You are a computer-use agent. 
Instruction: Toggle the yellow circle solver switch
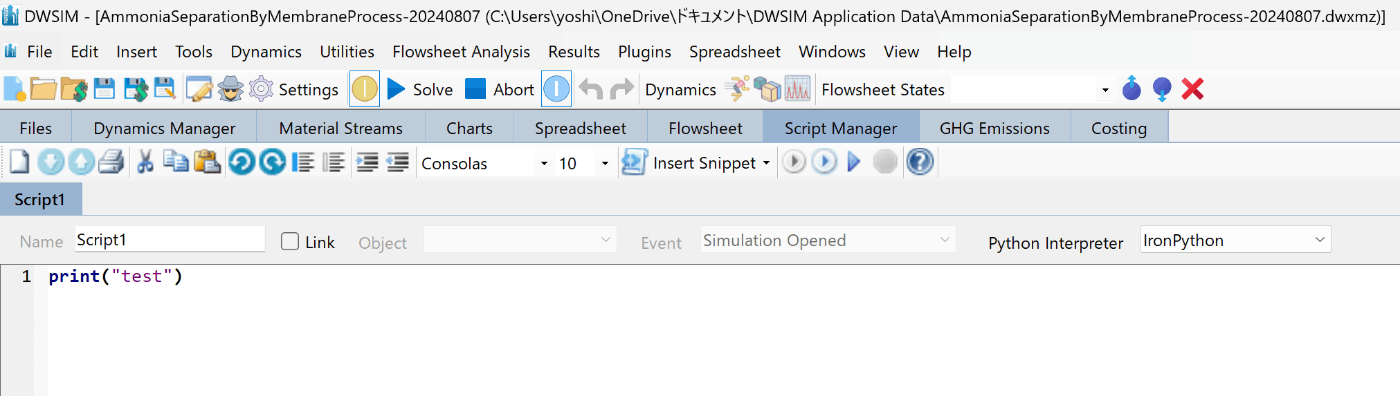pos(364,90)
